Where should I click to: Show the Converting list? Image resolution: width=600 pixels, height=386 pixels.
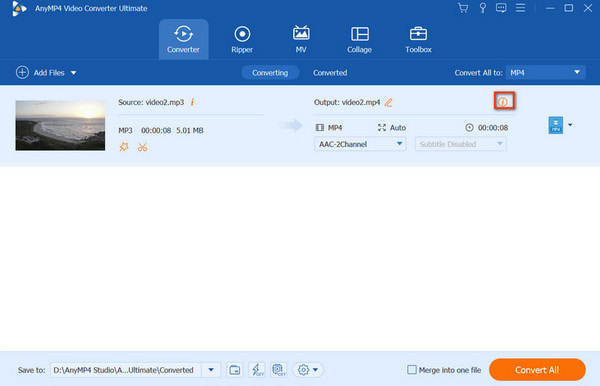pos(270,73)
